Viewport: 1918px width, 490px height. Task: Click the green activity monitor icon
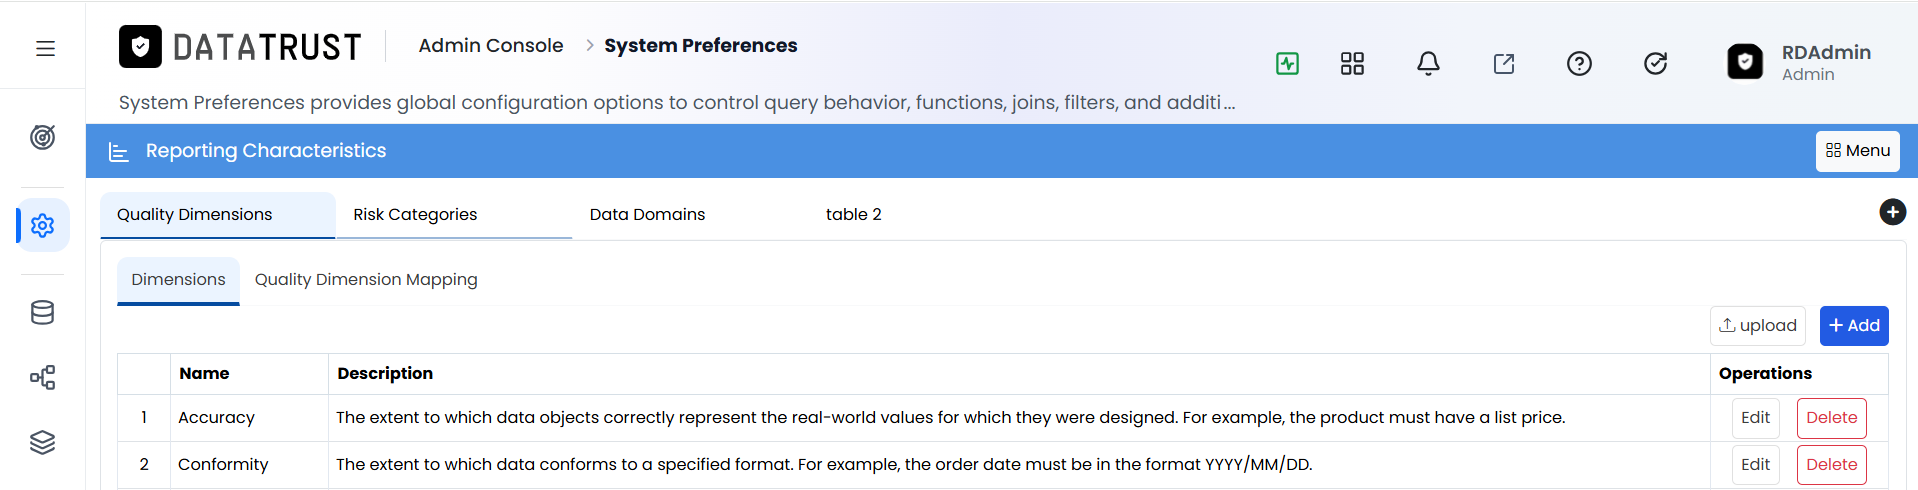click(1287, 64)
